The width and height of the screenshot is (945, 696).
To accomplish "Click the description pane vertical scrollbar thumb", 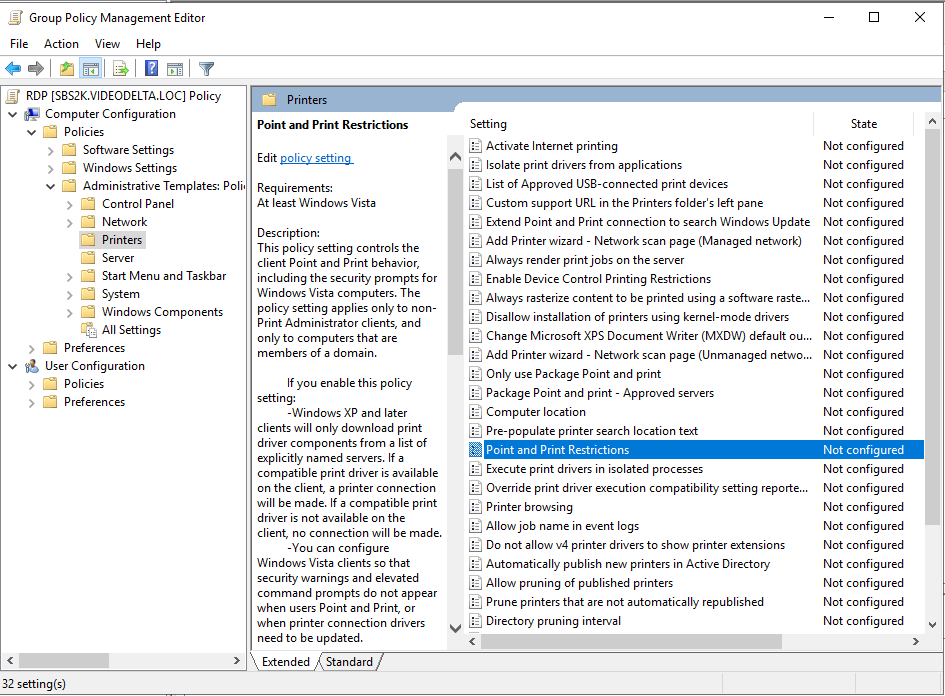I will (456, 261).
